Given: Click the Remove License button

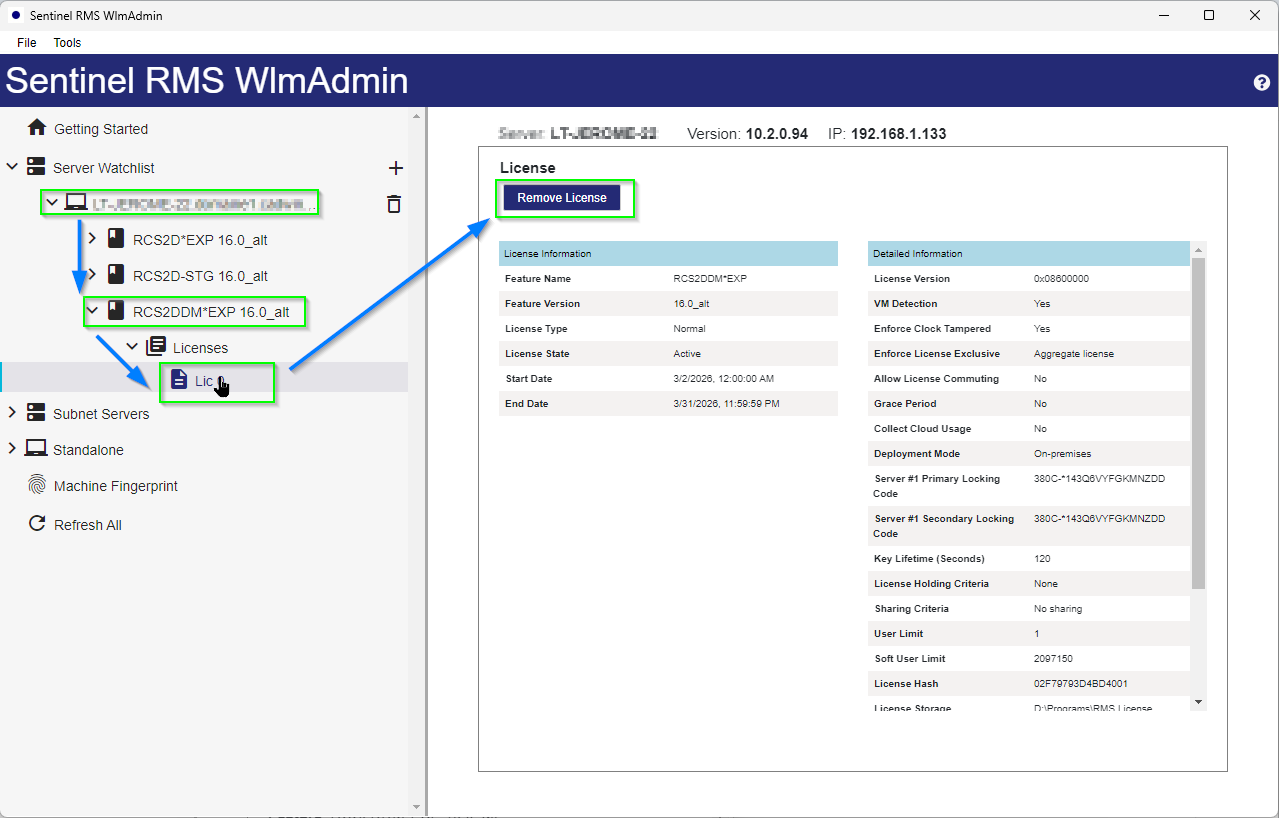Looking at the screenshot, I should pyautogui.click(x=562, y=198).
